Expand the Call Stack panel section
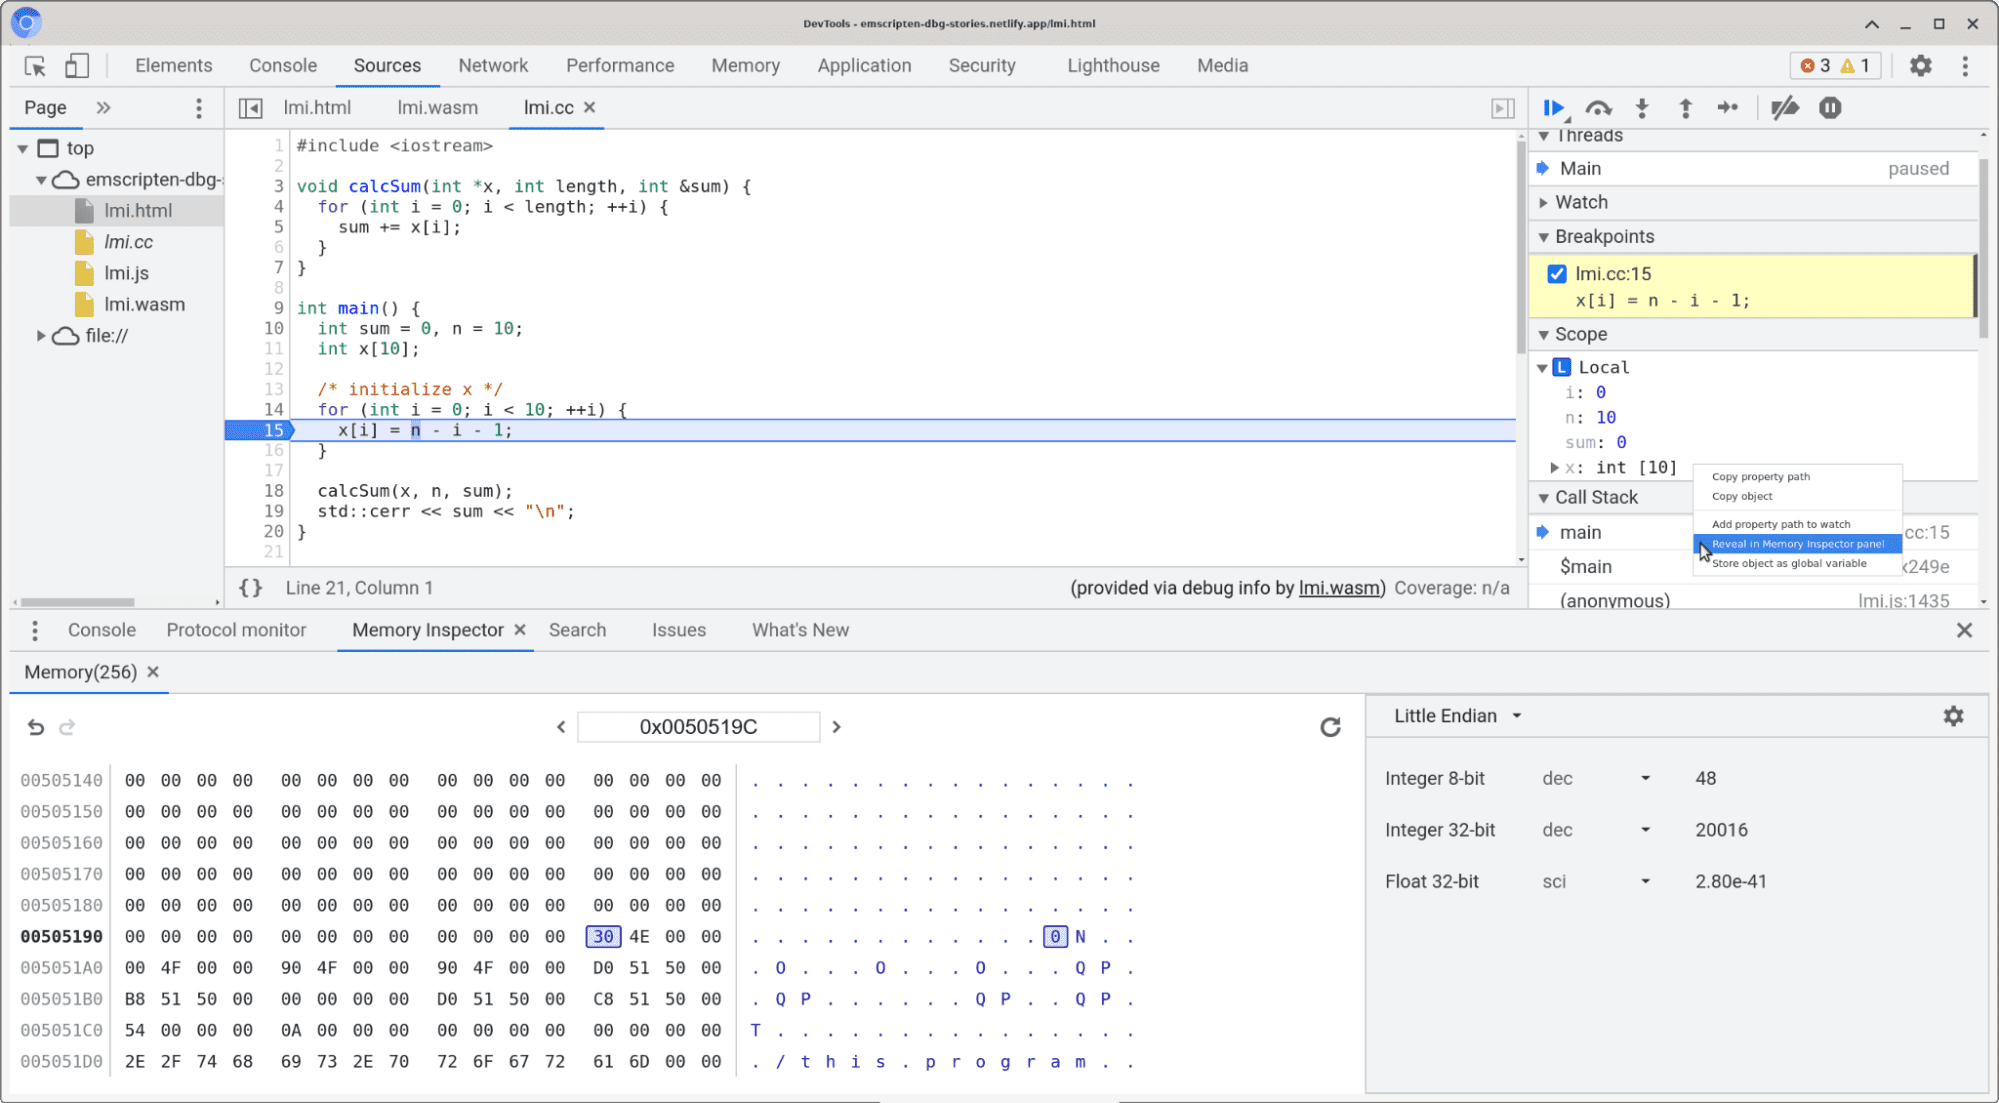The width and height of the screenshot is (1999, 1103). (x=1545, y=497)
